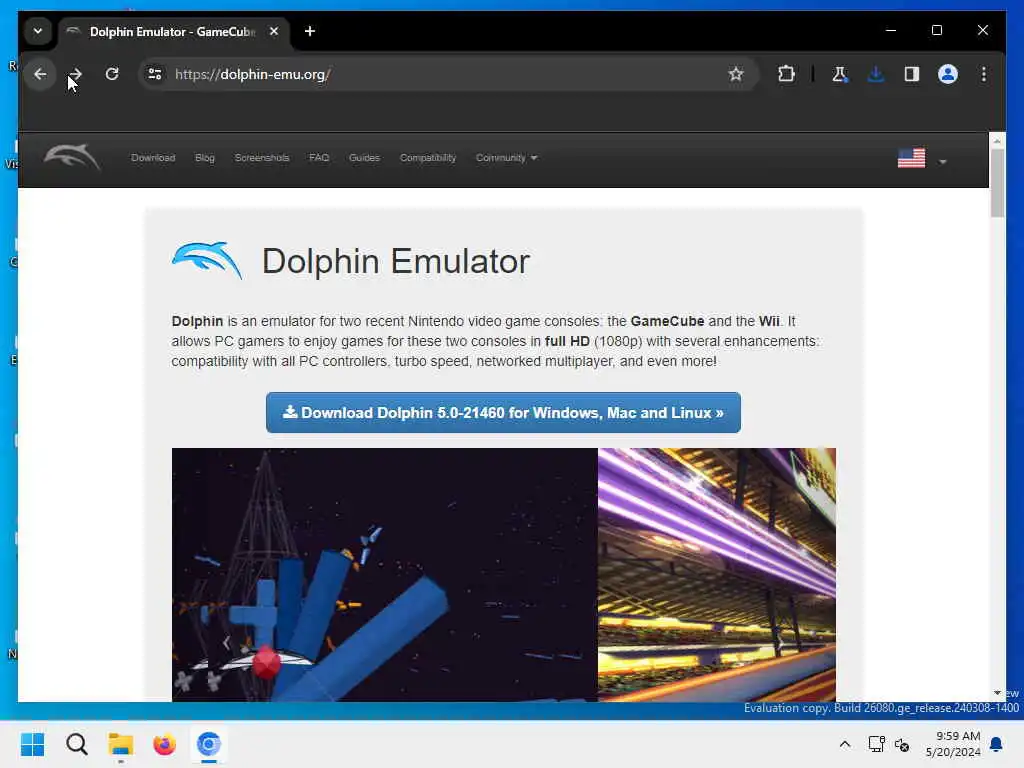Open the Windows Start menu

click(33, 744)
